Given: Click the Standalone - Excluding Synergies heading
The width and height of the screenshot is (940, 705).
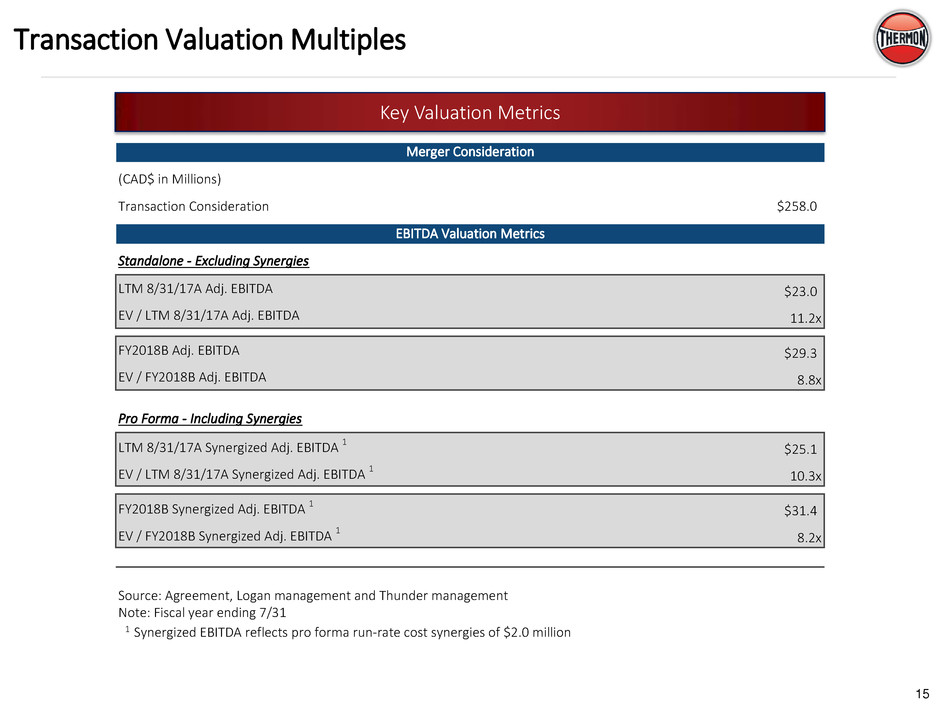Looking at the screenshot, I should [213, 261].
